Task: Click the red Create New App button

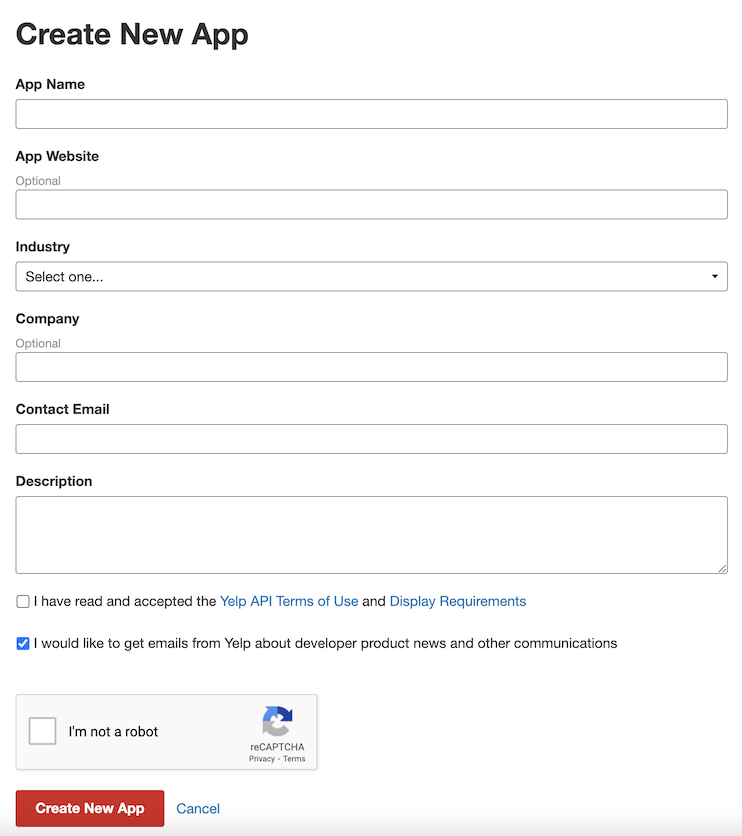Action: coord(89,808)
